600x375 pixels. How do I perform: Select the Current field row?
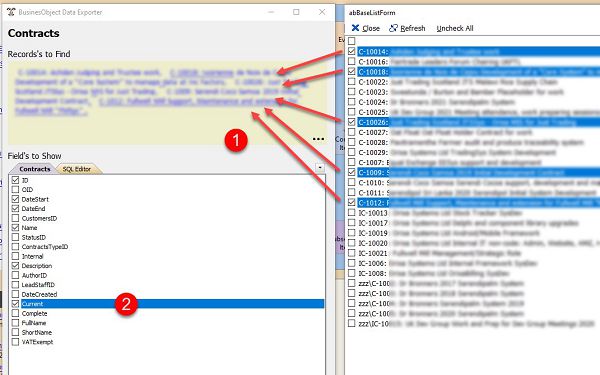172,304
